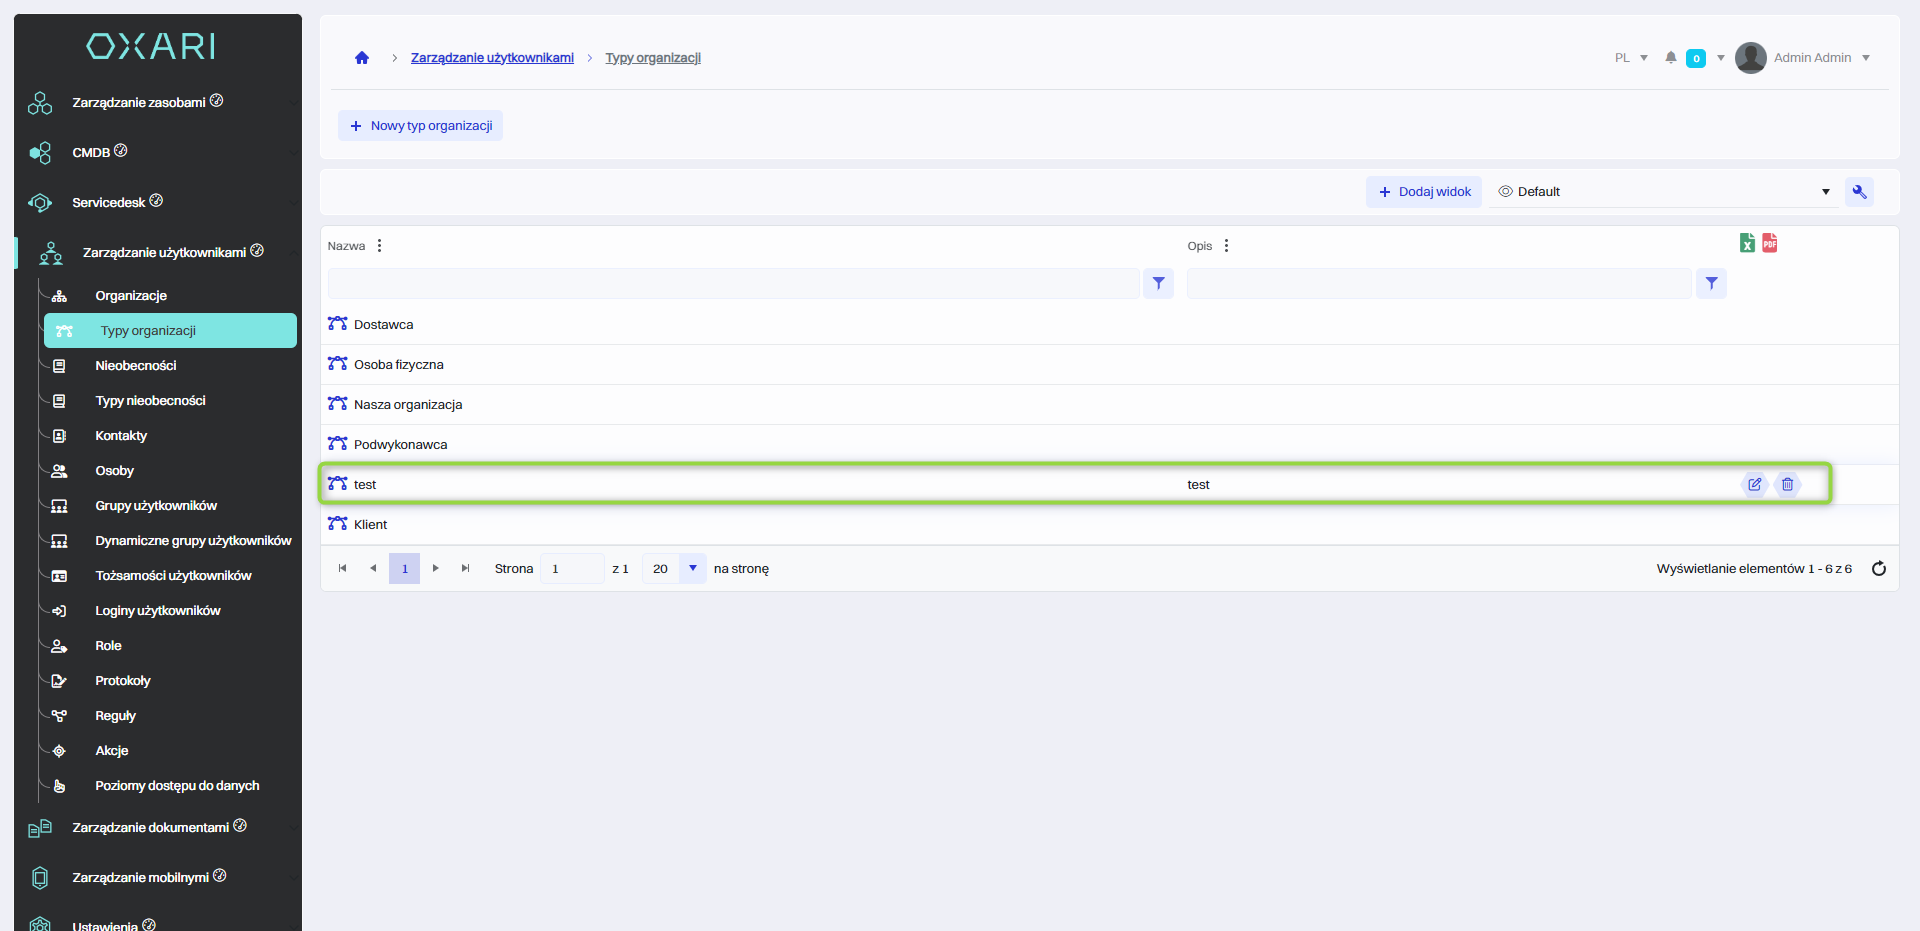The height and width of the screenshot is (931, 1920).
Task: Open PL language selector
Action: 1630,58
